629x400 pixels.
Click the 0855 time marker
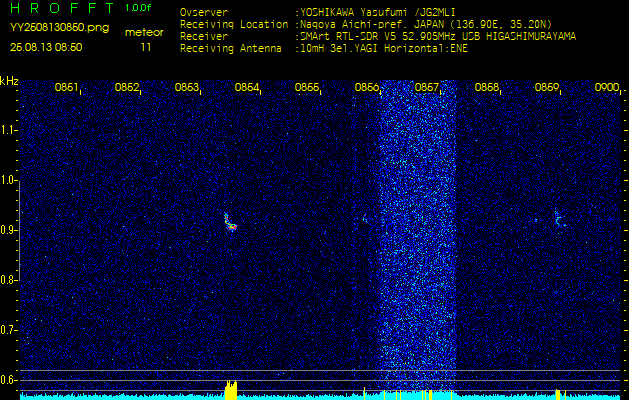pyautogui.click(x=307, y=87)
